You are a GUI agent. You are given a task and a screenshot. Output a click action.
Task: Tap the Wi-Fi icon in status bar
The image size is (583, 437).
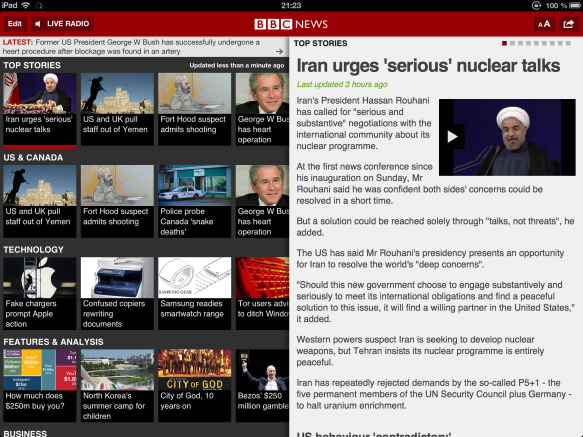(x=26, y=5)
